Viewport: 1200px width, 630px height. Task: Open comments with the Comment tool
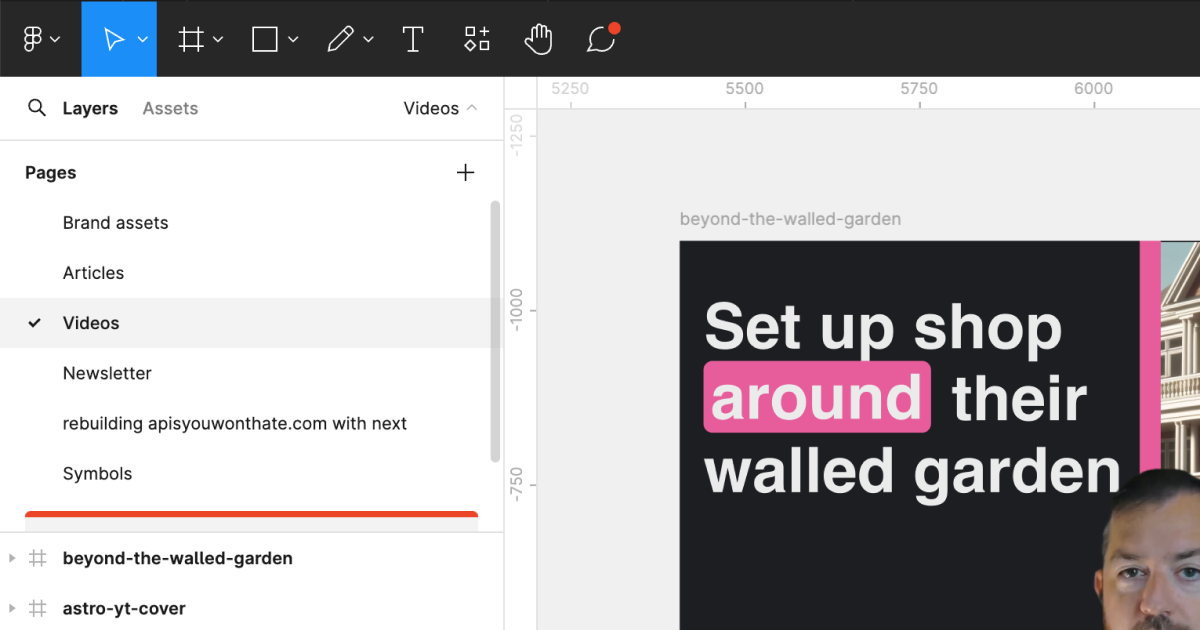(601, 38)
